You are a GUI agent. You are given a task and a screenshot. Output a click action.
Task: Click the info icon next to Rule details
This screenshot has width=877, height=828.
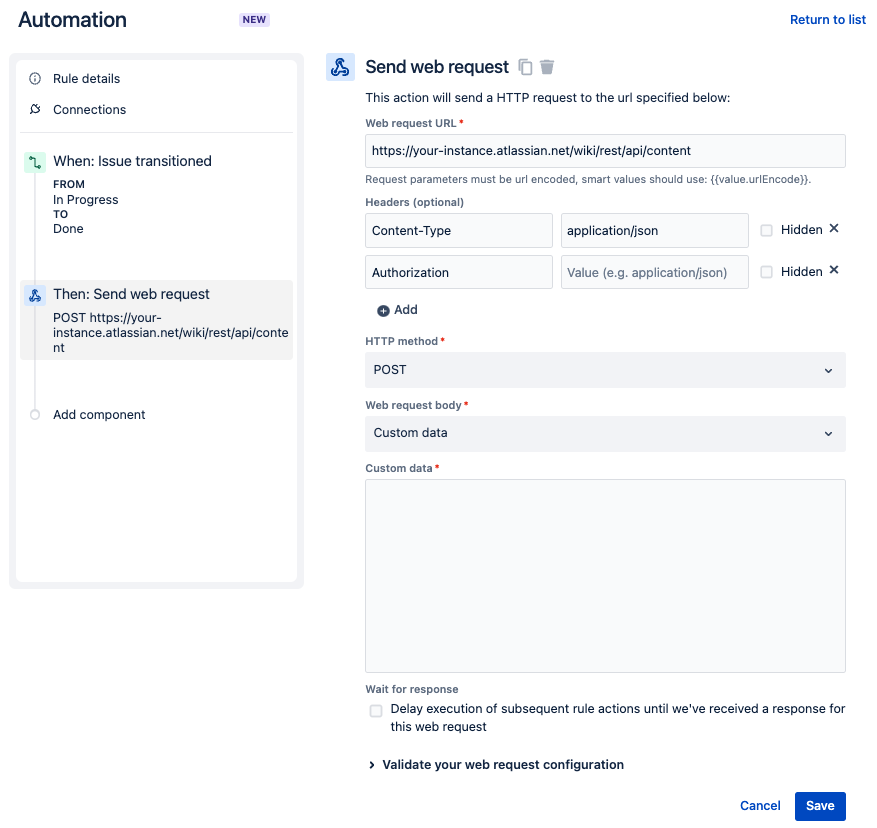tap(37, 78)
